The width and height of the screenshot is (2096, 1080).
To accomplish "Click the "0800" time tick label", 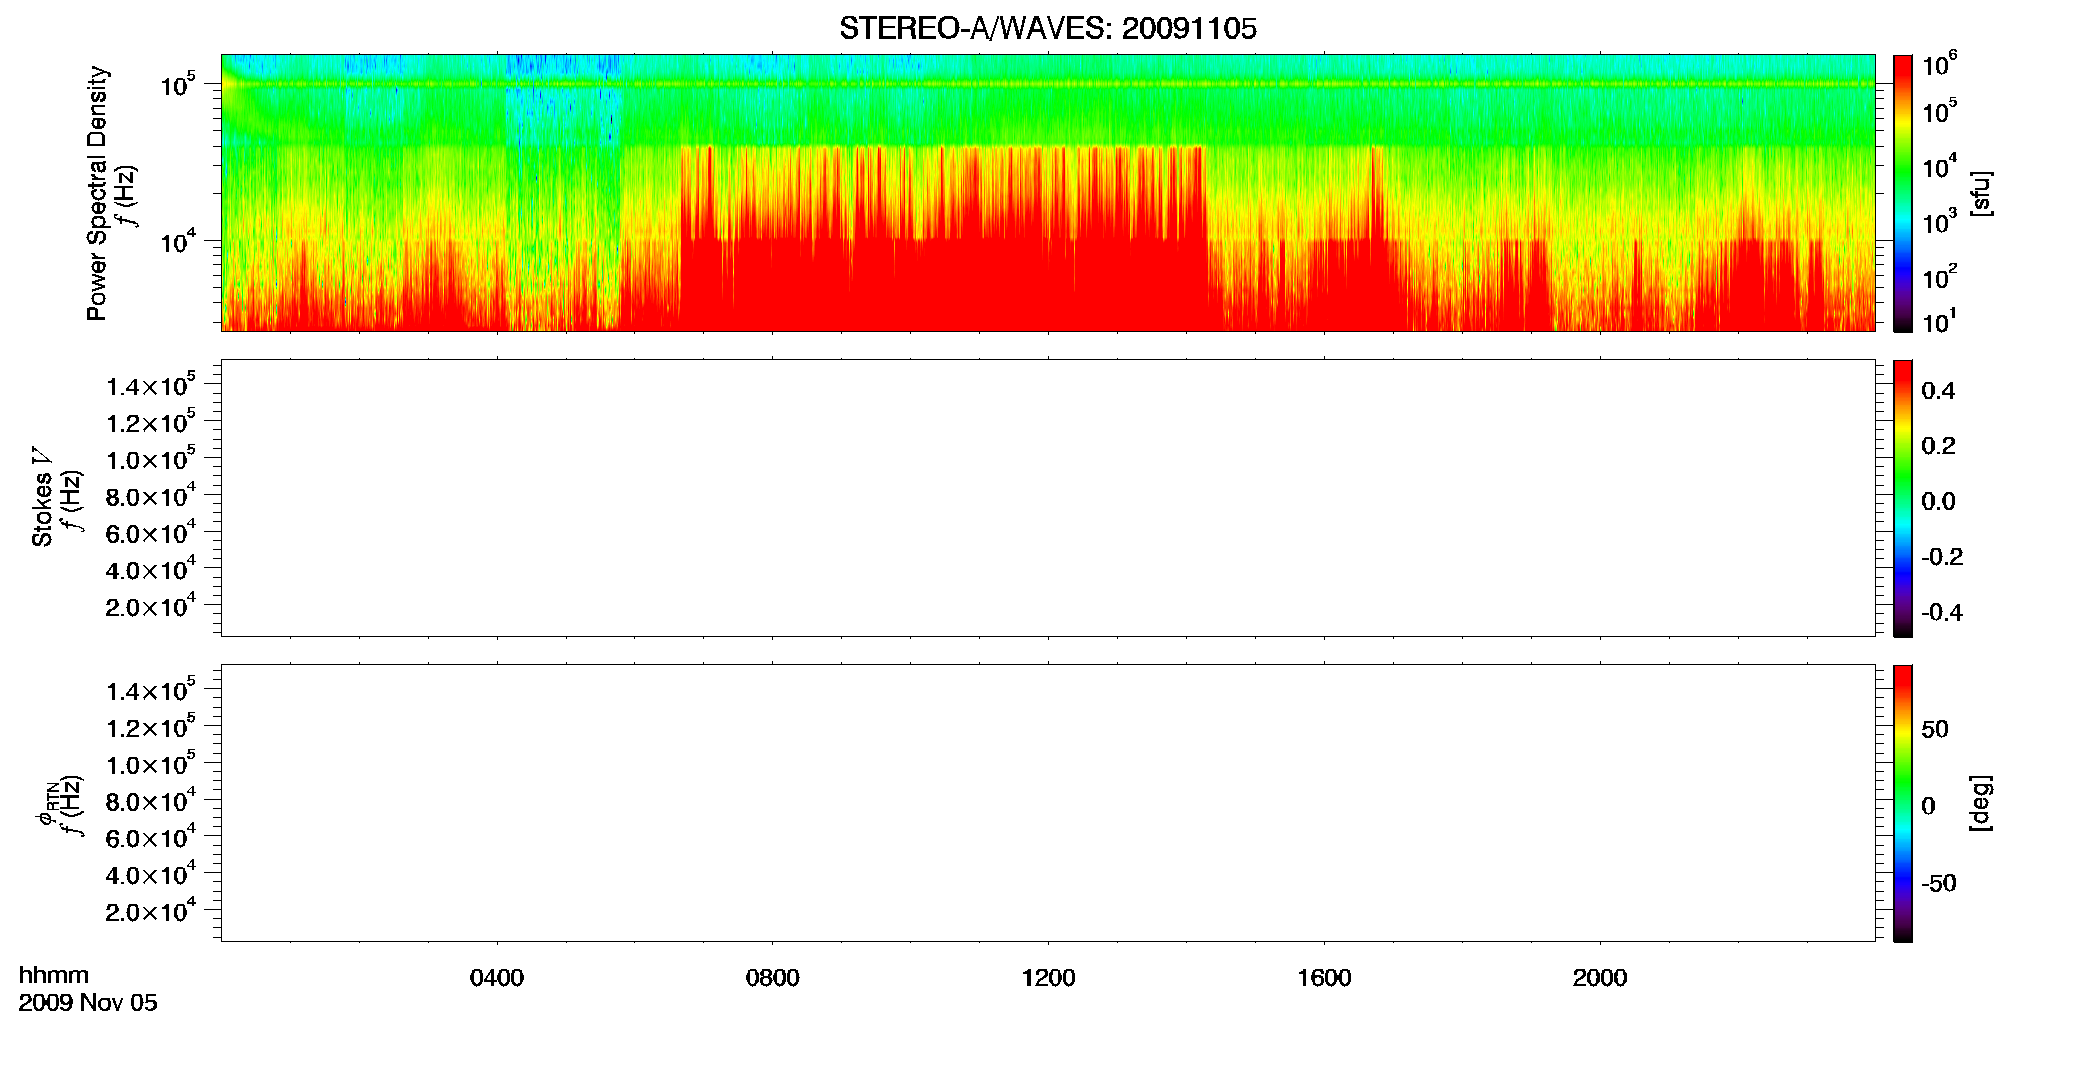I will [773, 977].
